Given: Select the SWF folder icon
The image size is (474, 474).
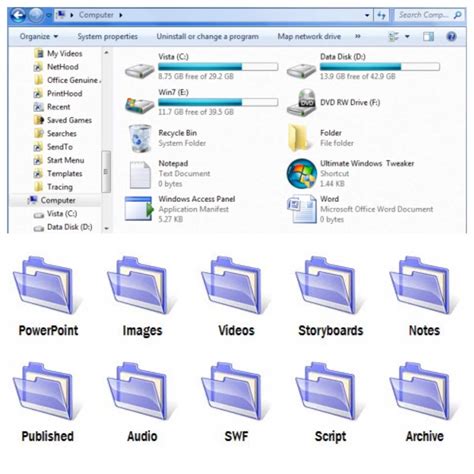Looking at the screenshot, I should (234, 391).
